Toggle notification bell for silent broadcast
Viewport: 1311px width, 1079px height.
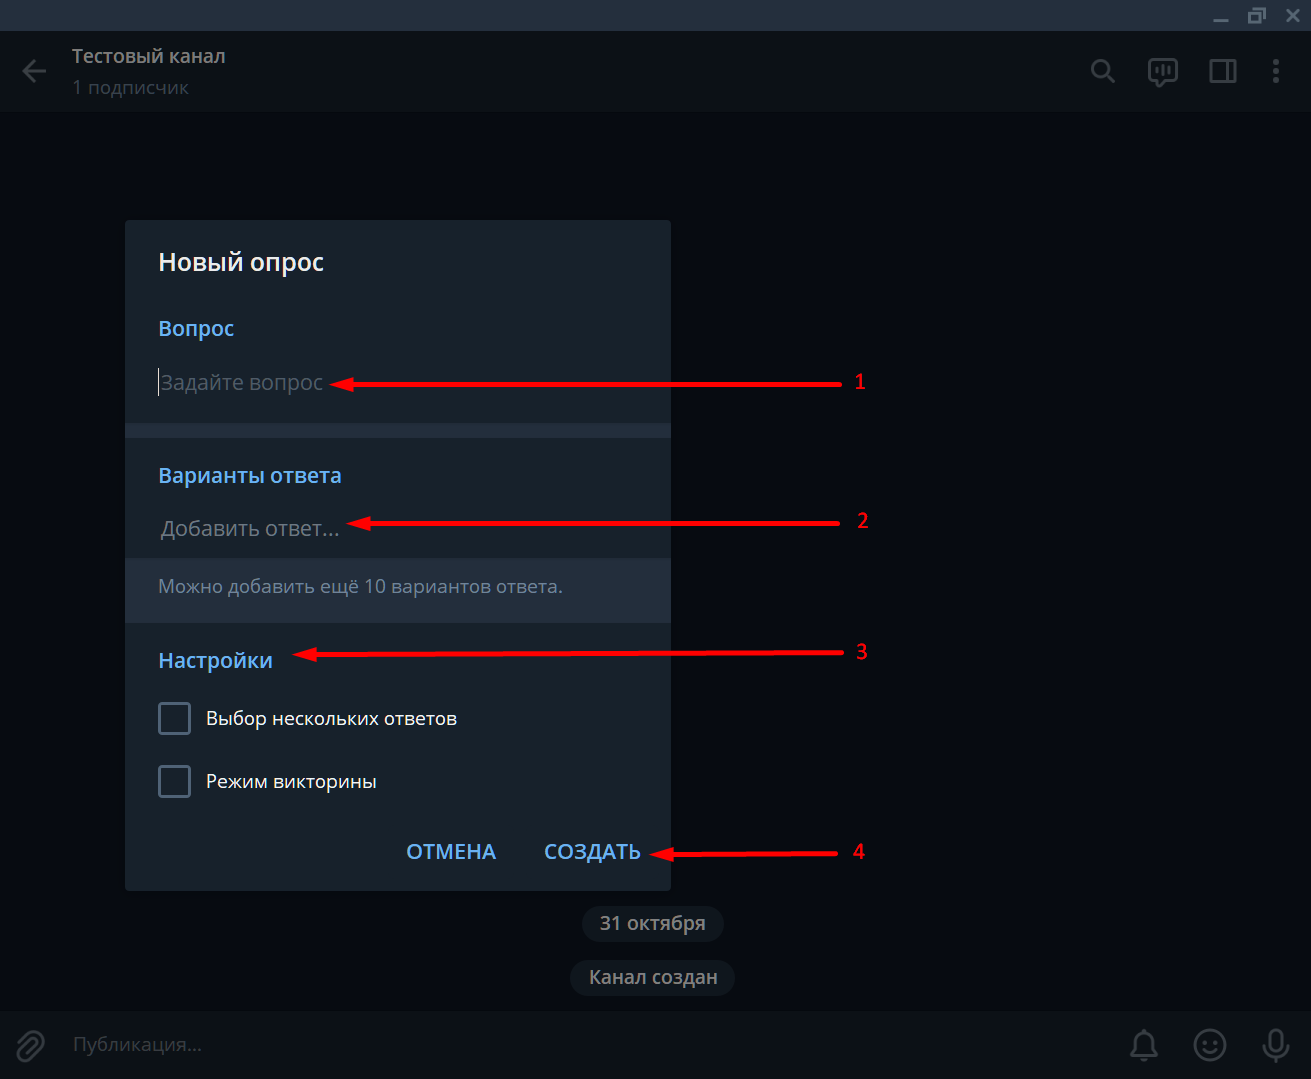1144,1045
